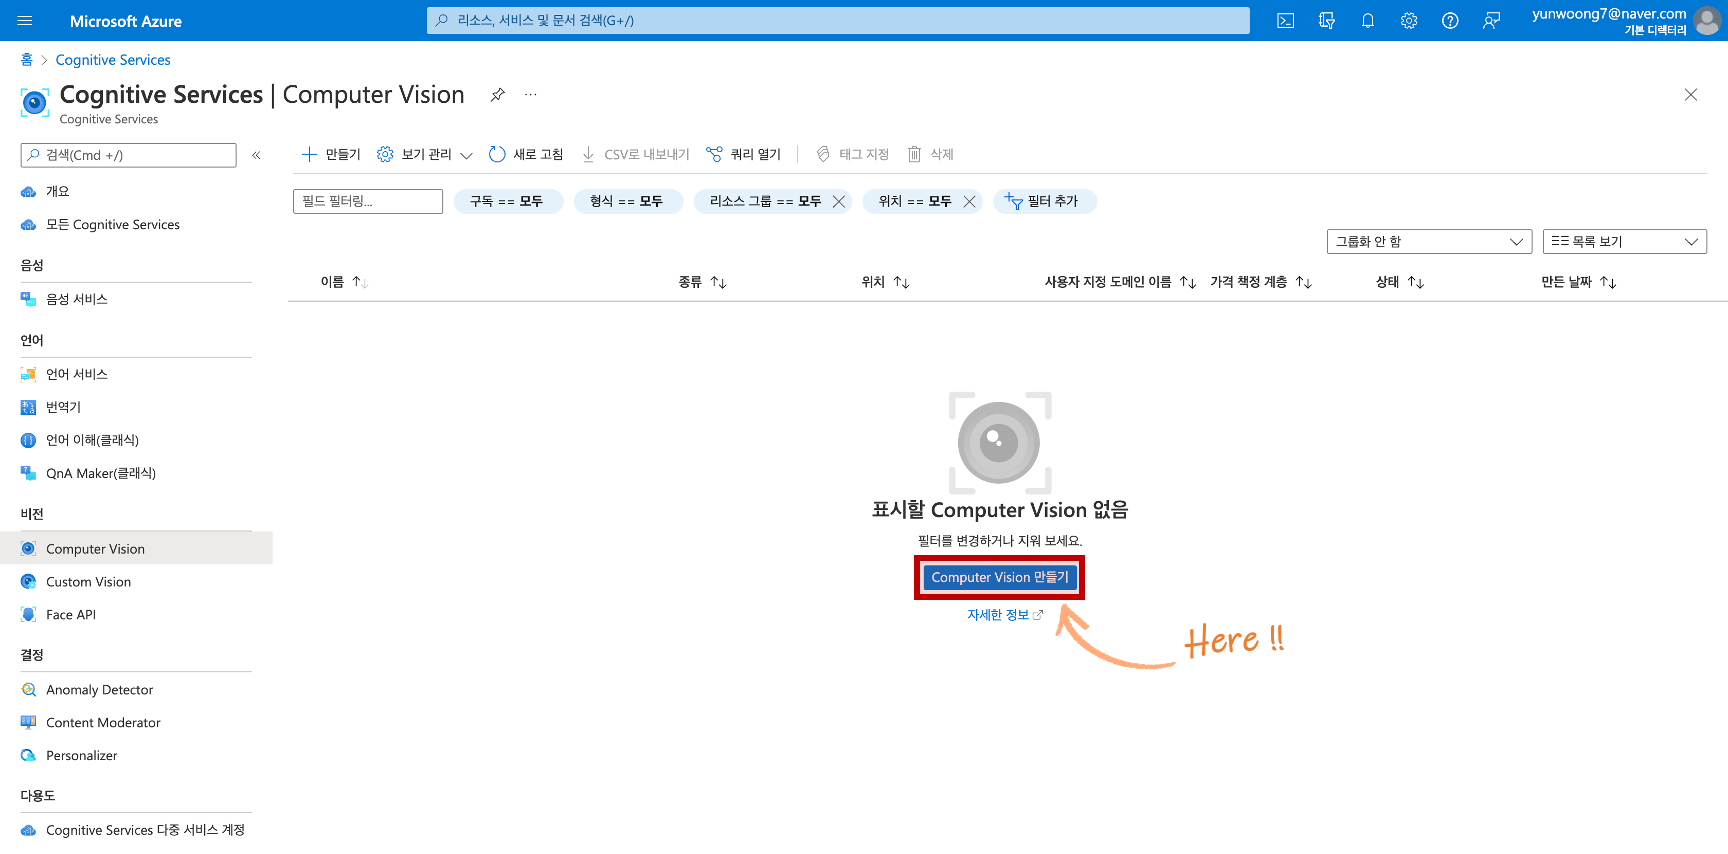Click 새로 고침 refresh button
The height and width of the screenshot is (854, 1728).
click(526, 154)
